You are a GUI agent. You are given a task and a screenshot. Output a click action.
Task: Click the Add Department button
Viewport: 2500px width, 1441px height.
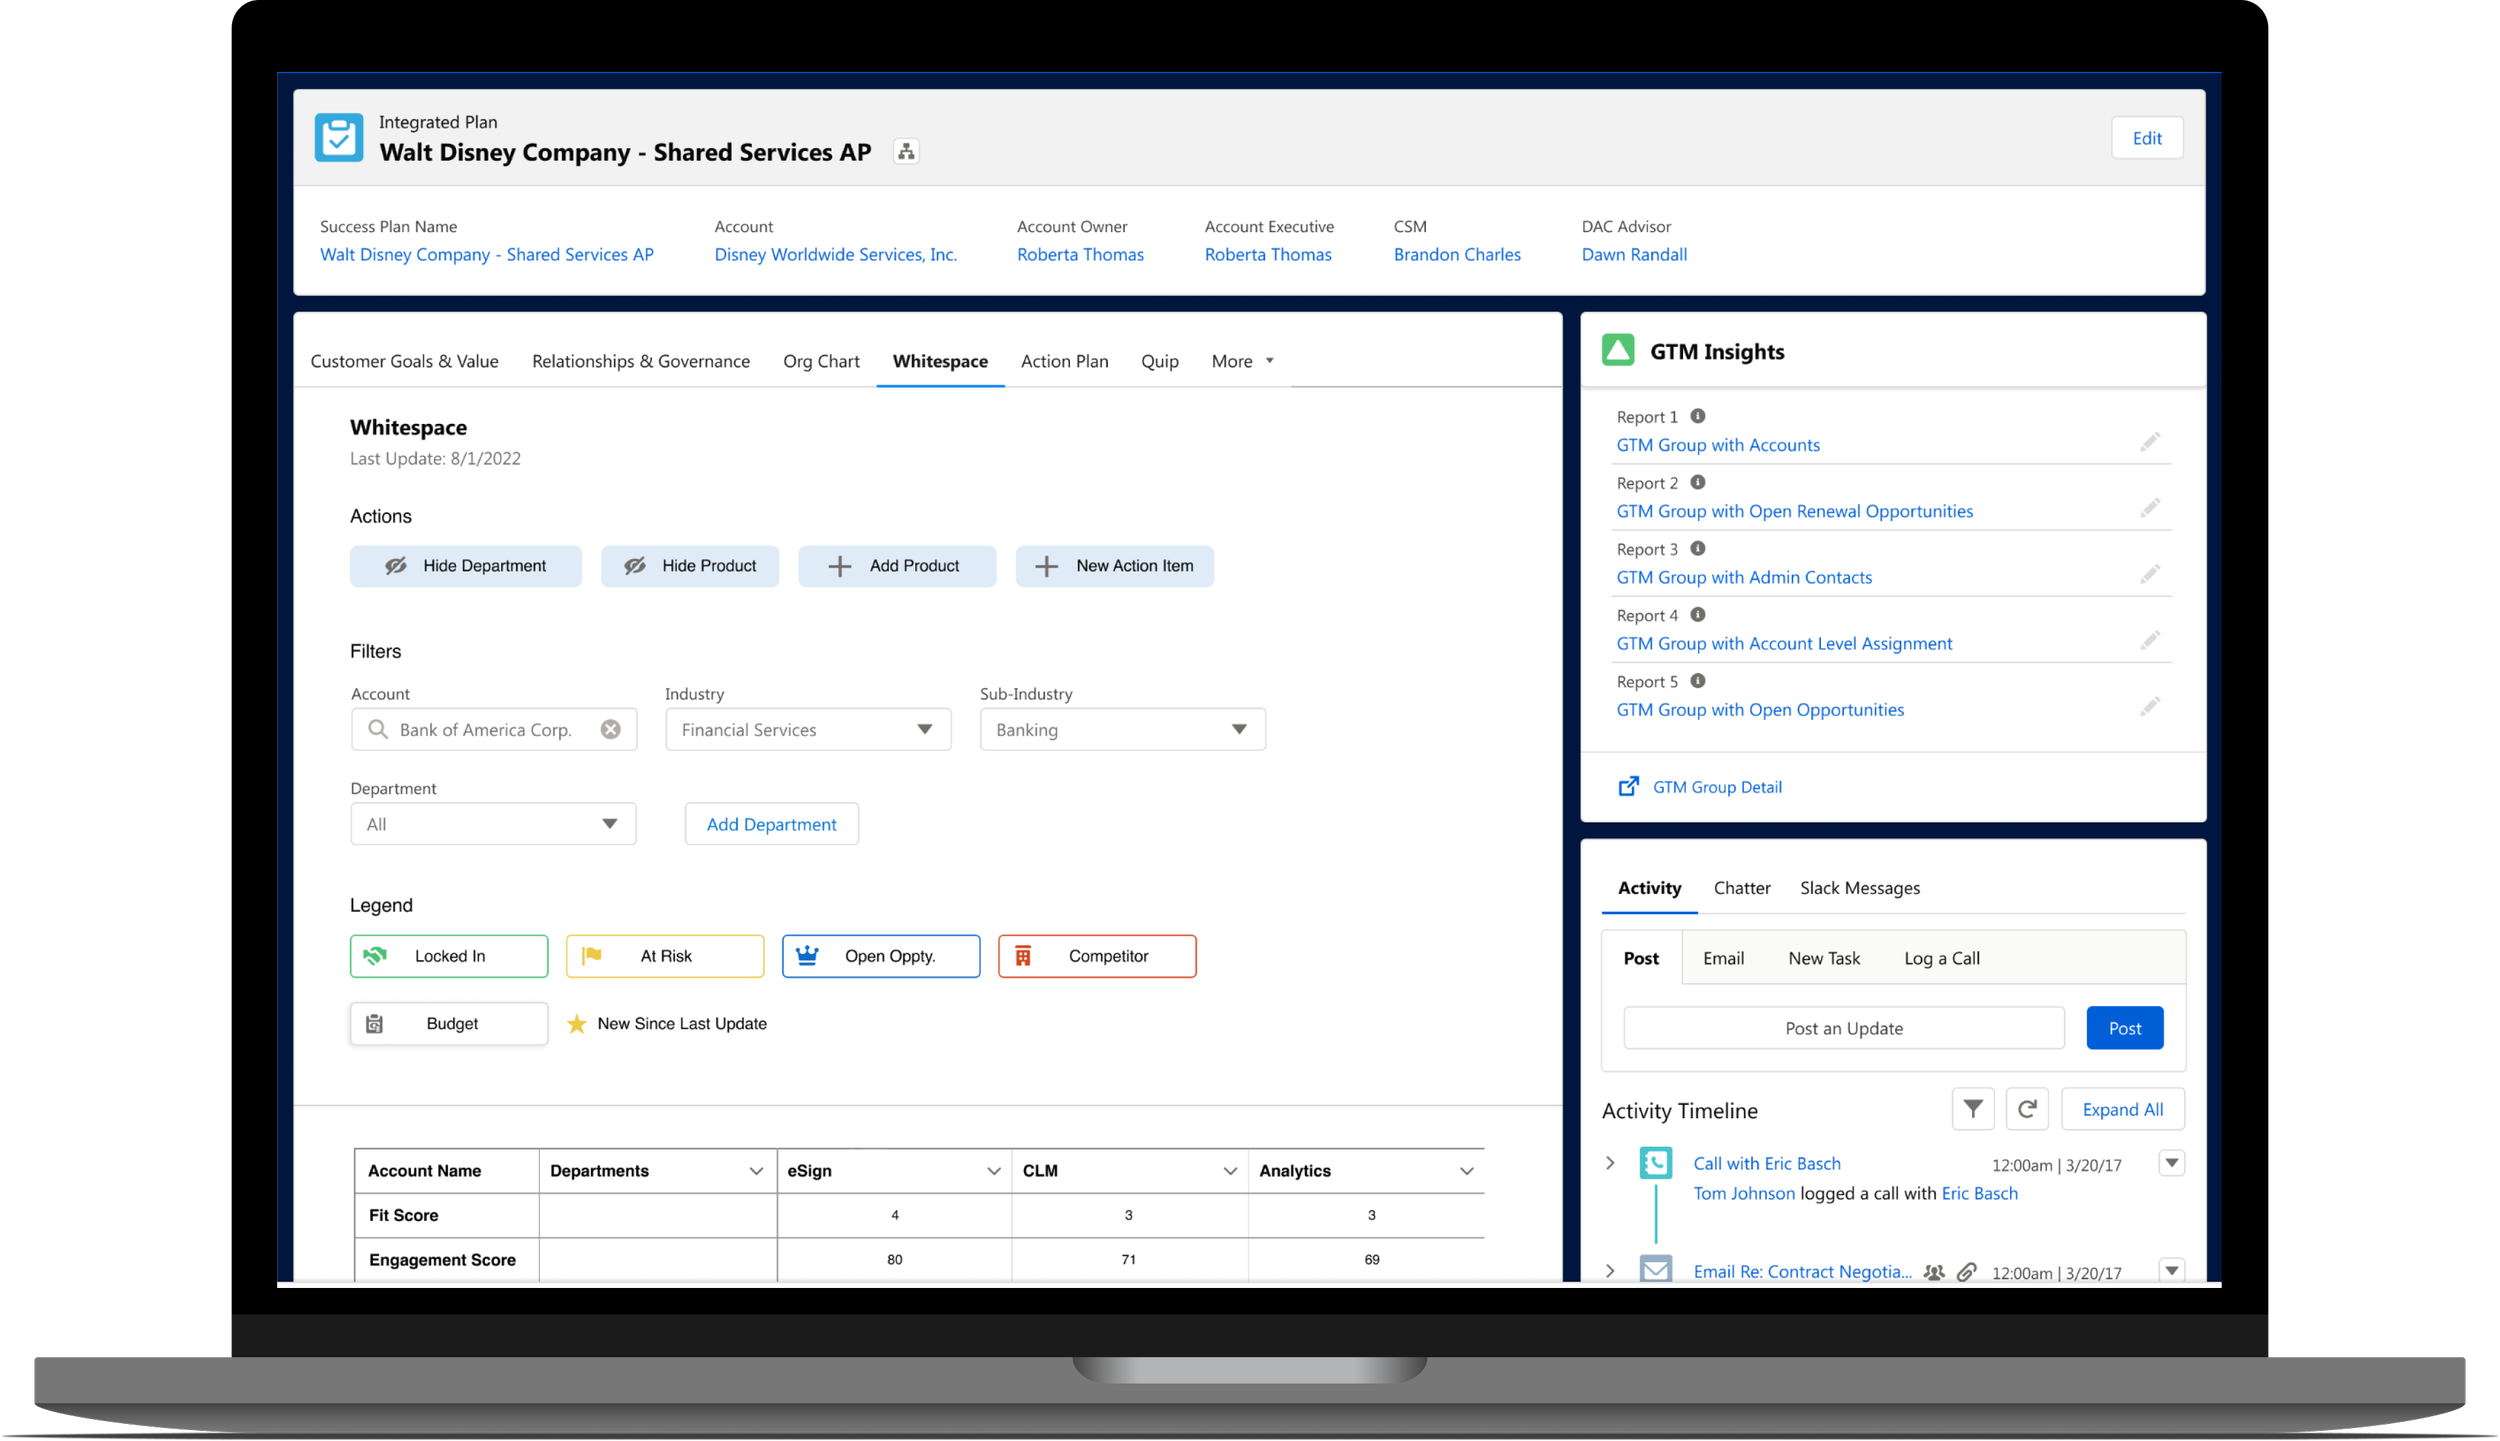click(x=771, y=824)
